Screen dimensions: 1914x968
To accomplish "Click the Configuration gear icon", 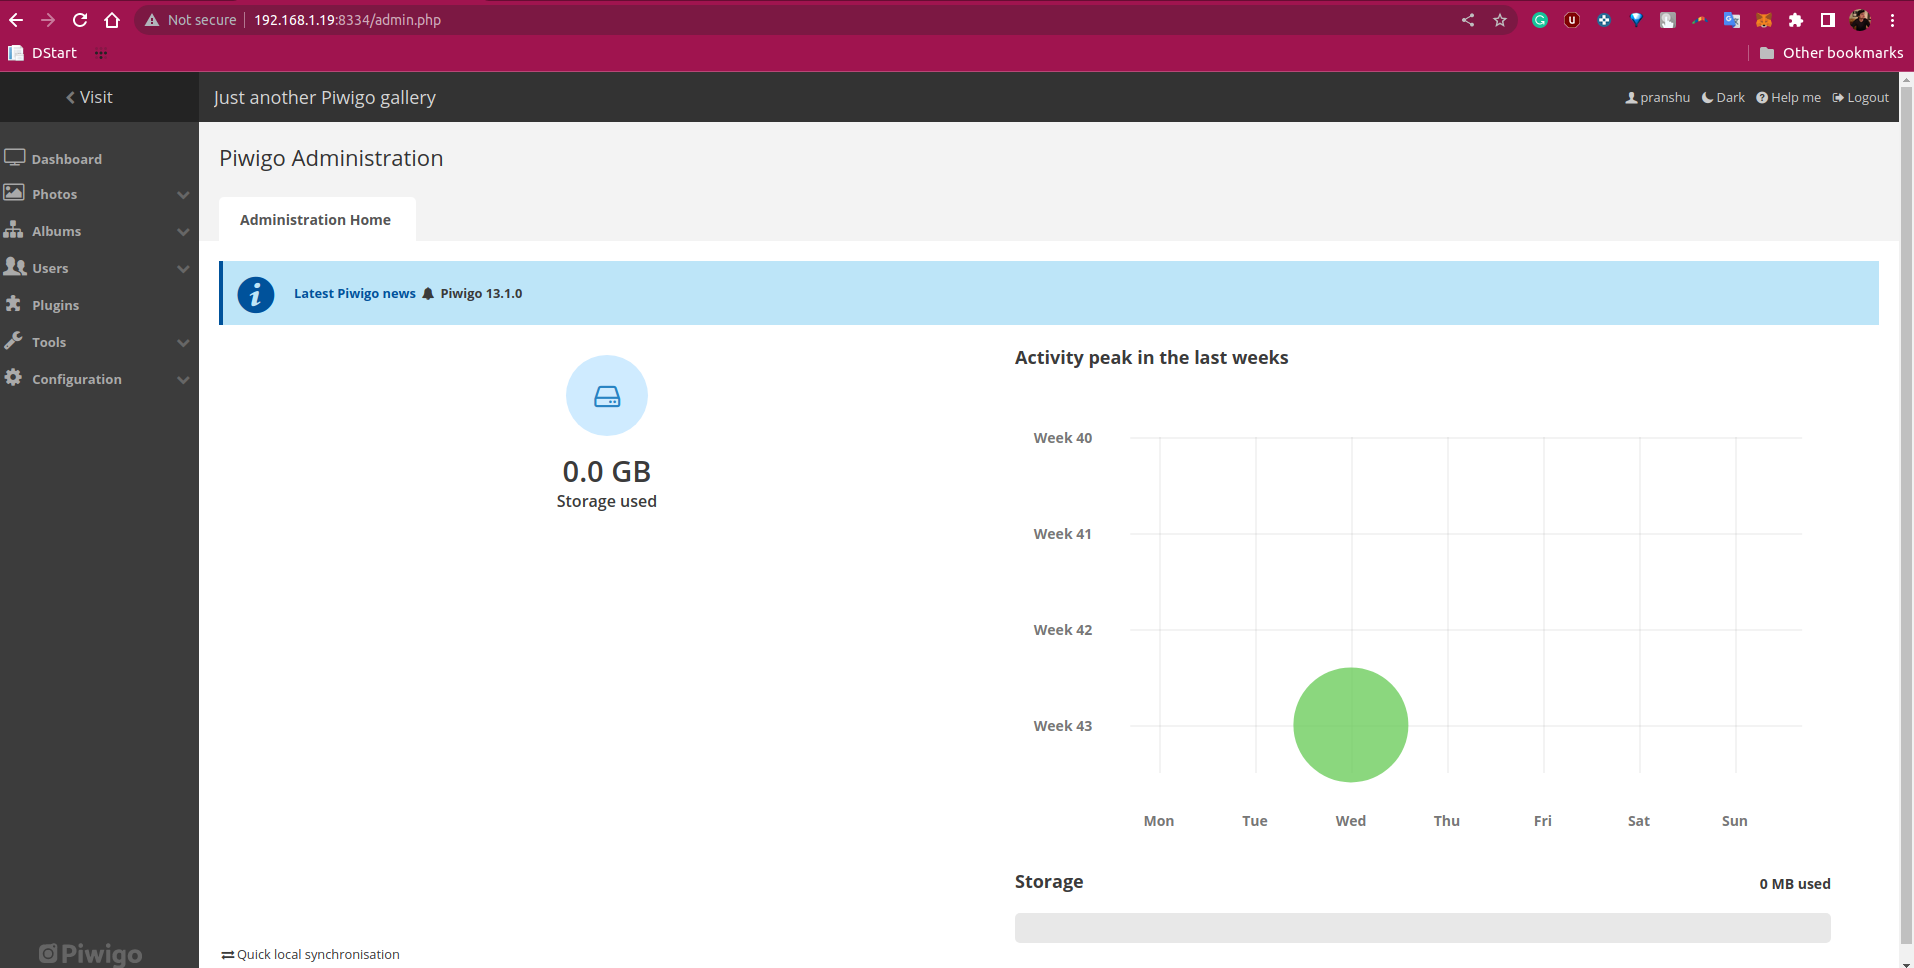I will 13,377.
